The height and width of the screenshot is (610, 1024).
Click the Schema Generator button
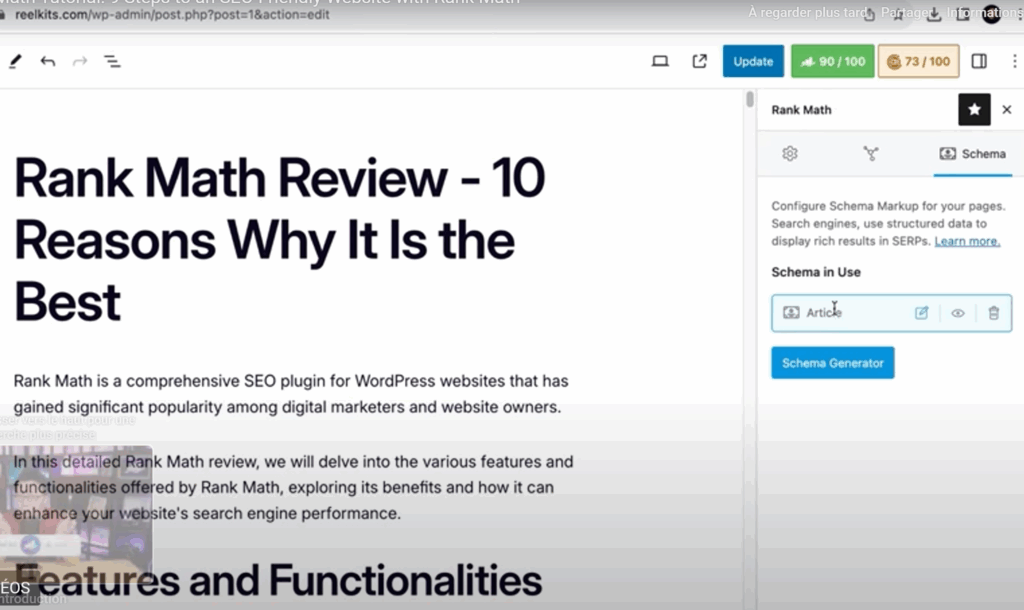(833, 362)
